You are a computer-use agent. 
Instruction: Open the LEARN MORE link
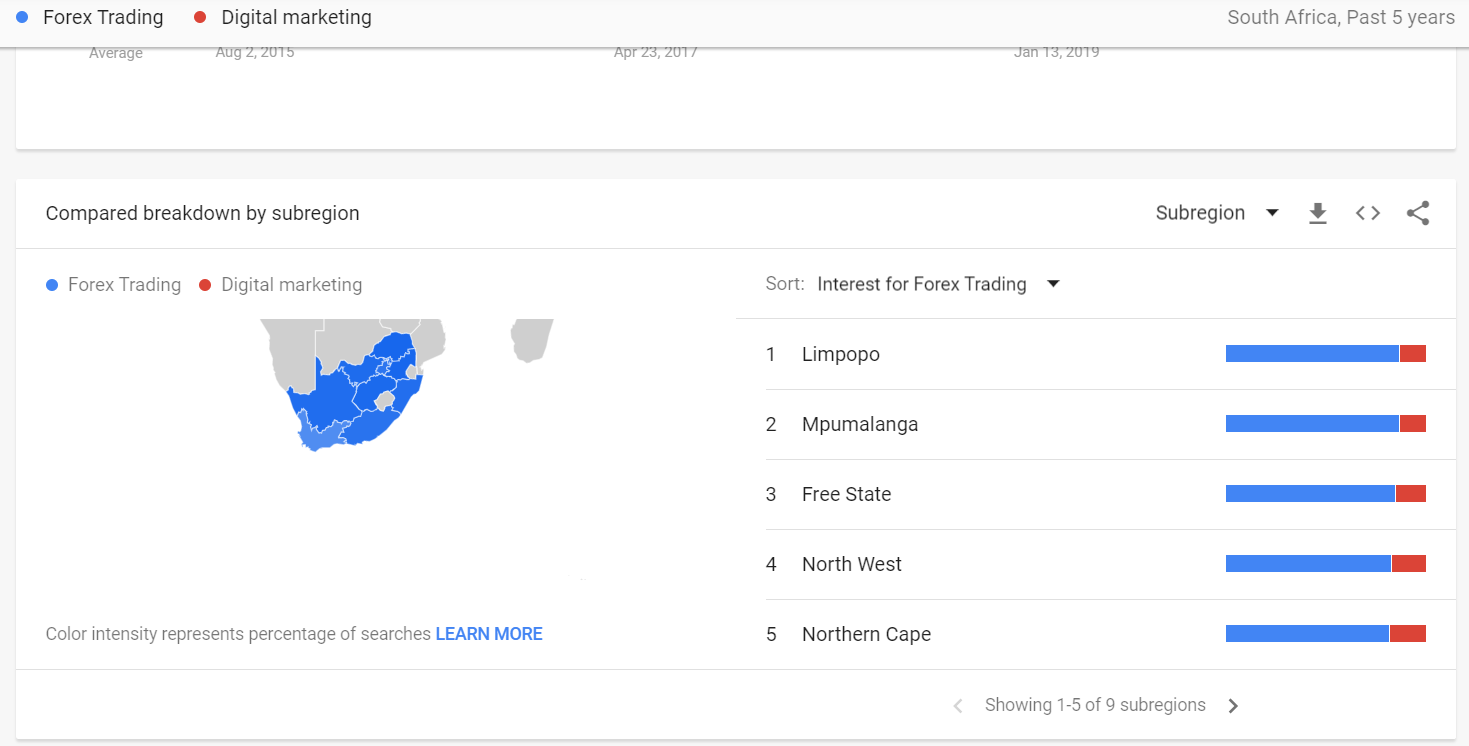[489, 634]
